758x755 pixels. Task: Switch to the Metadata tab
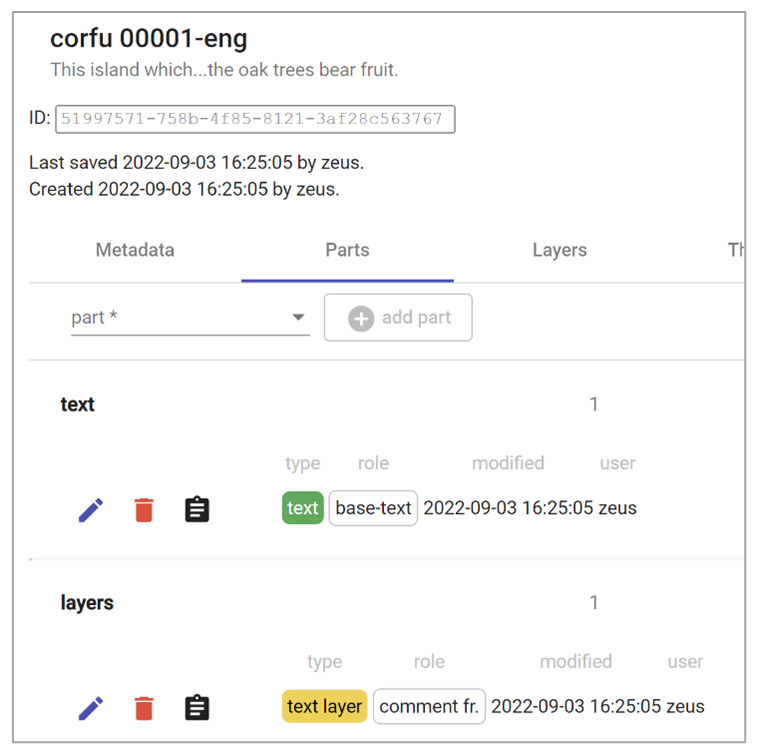point(135,250)
